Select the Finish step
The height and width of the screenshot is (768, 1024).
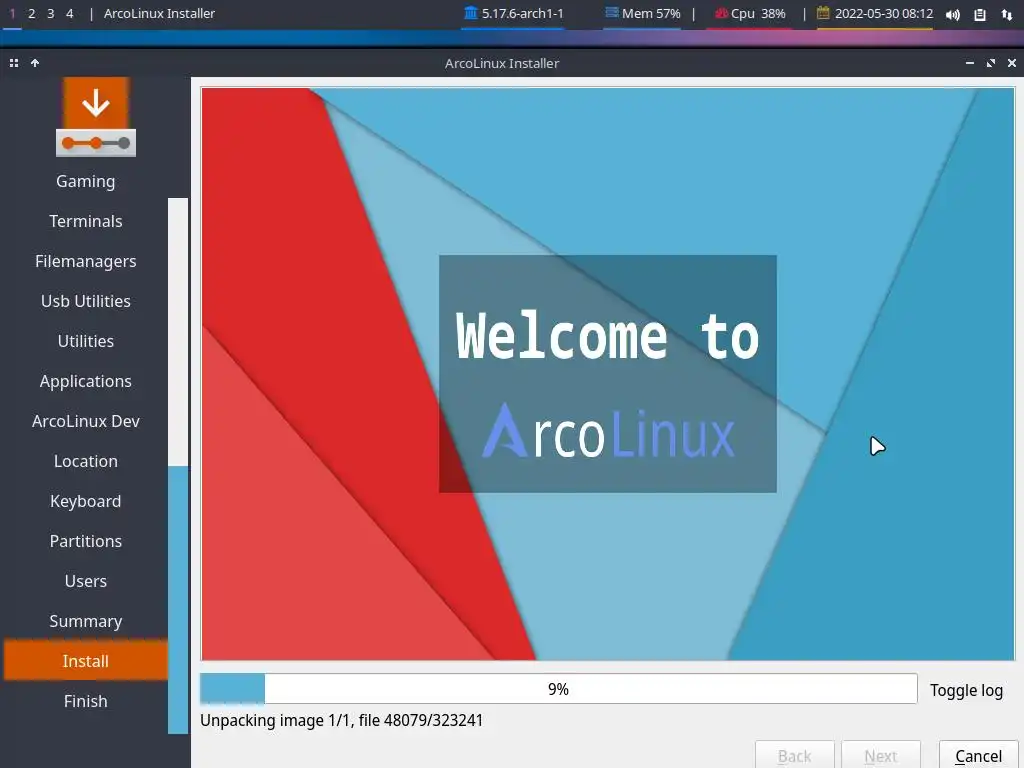[x=86, y=701]
